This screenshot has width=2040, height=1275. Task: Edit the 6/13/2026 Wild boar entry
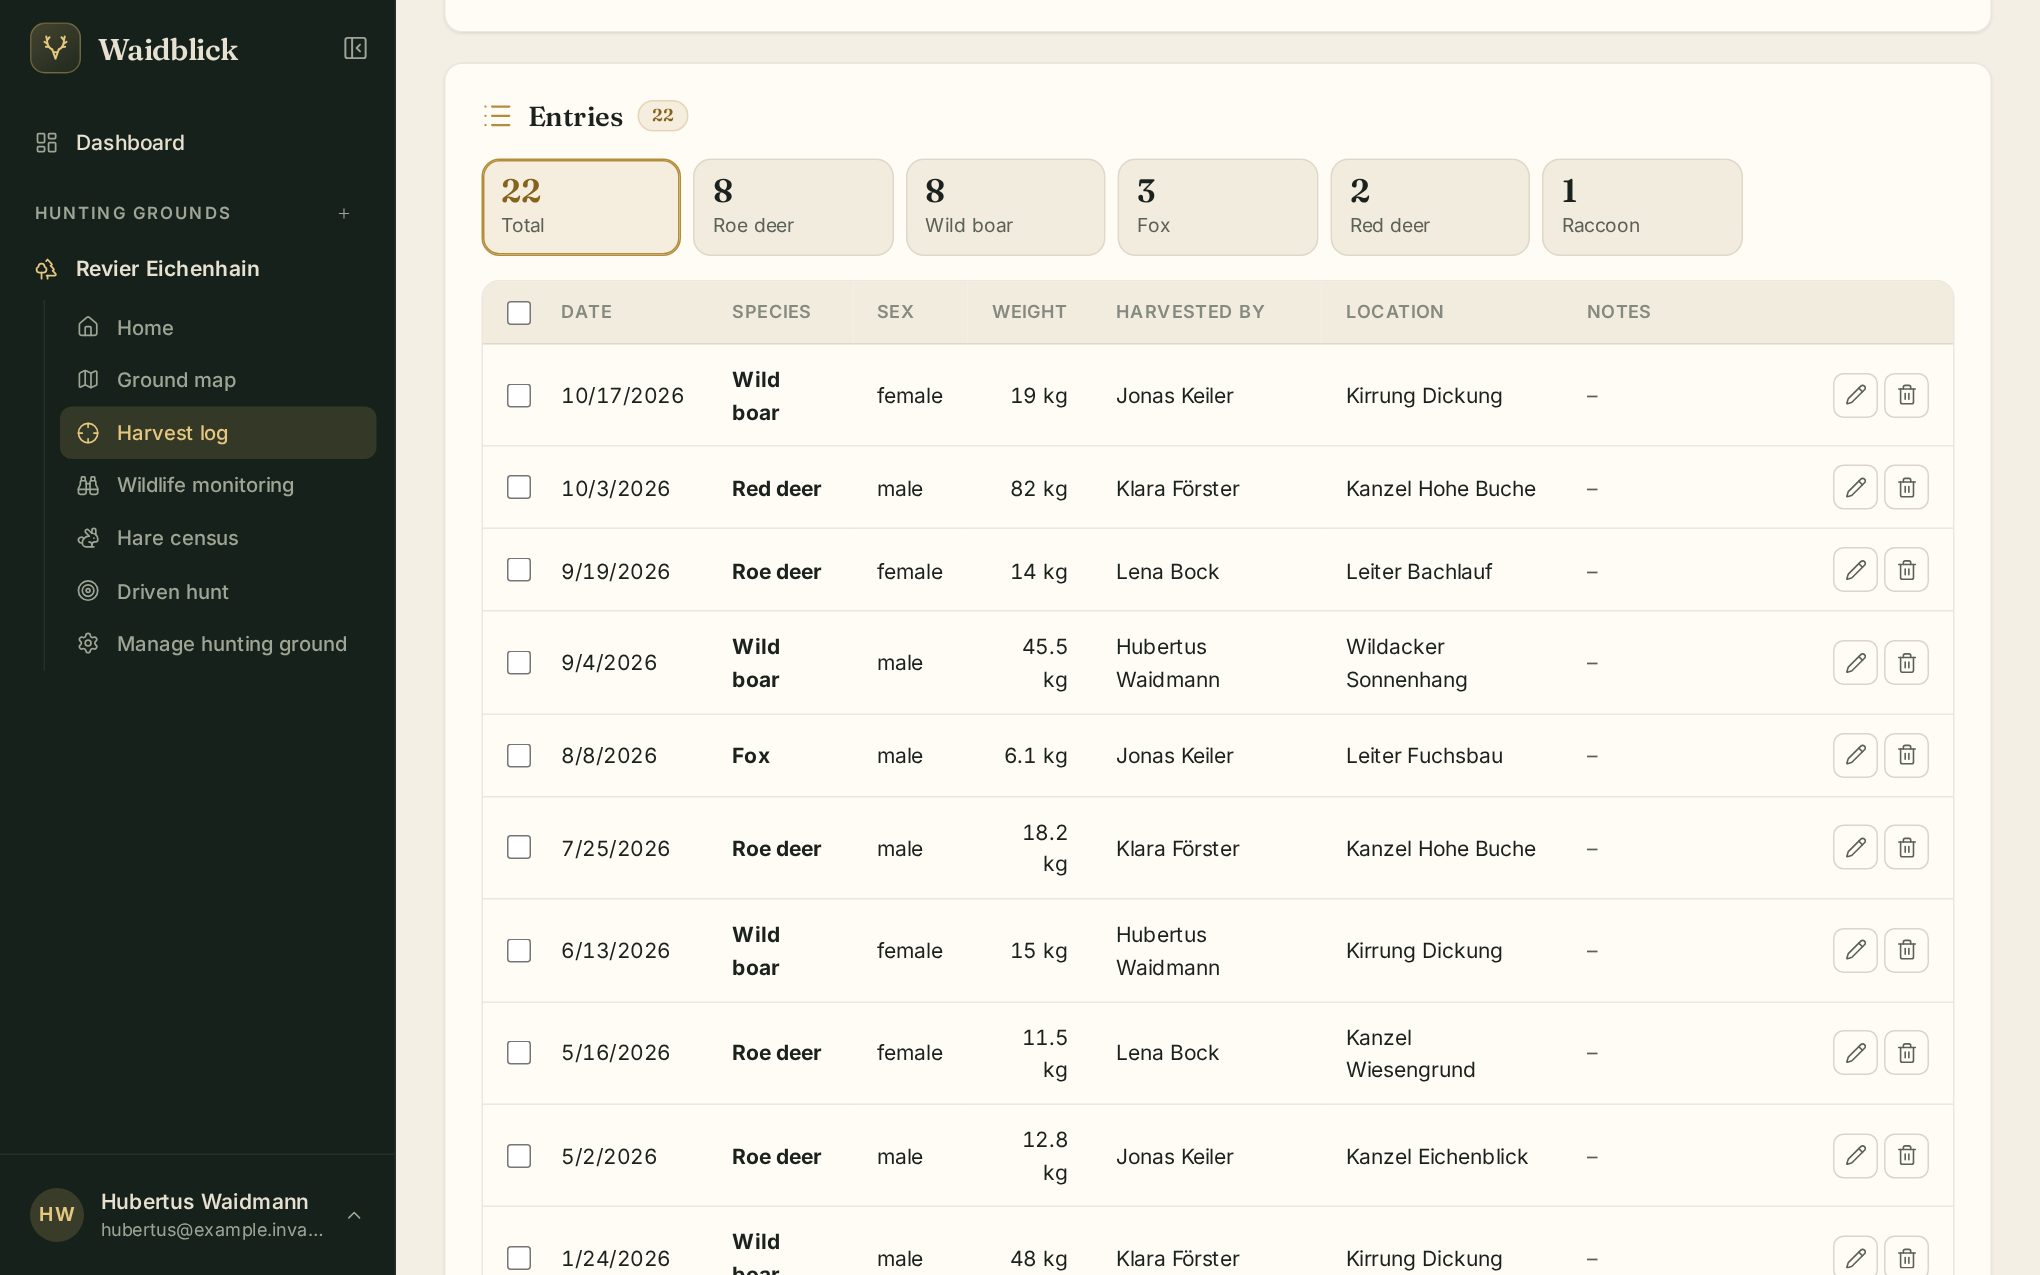tap(1855, 950)
